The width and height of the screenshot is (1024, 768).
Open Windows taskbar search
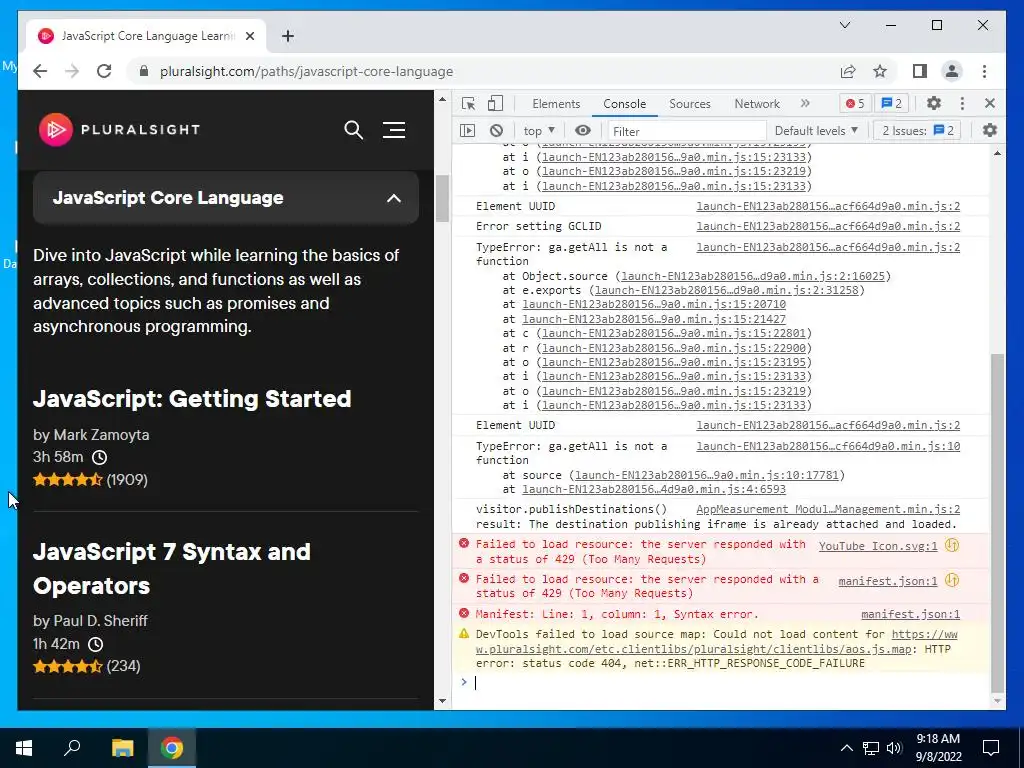[x=72, y=748]
